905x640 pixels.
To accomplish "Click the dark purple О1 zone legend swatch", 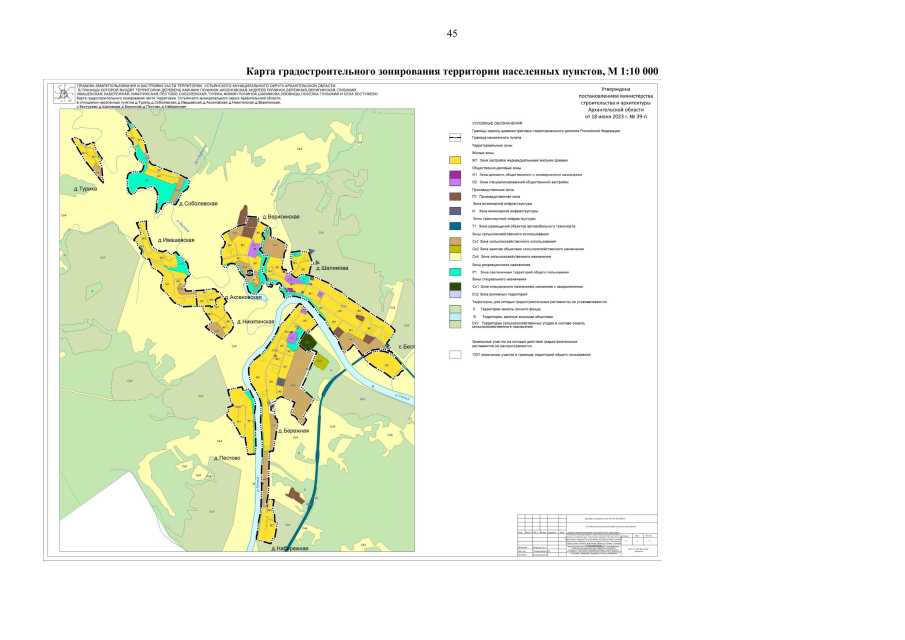I will (455, 174).
